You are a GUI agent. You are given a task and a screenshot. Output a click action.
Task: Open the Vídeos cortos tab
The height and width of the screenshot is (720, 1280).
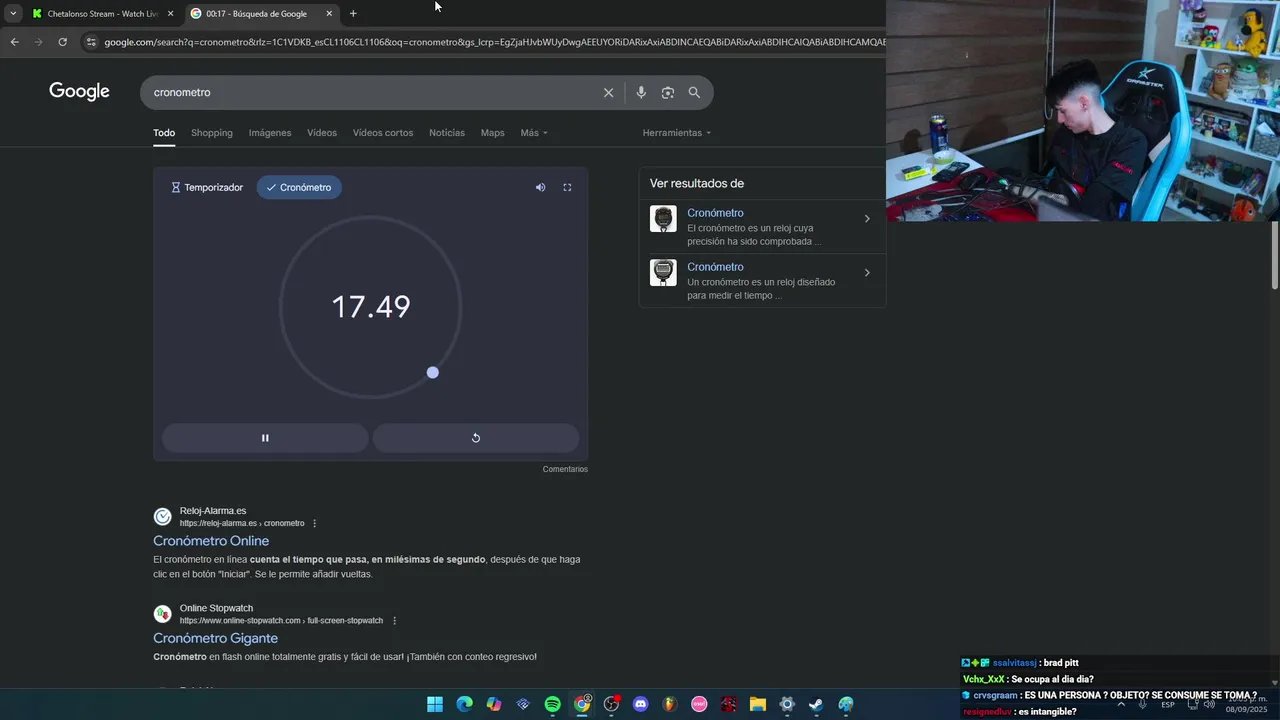tap(383, 133)
